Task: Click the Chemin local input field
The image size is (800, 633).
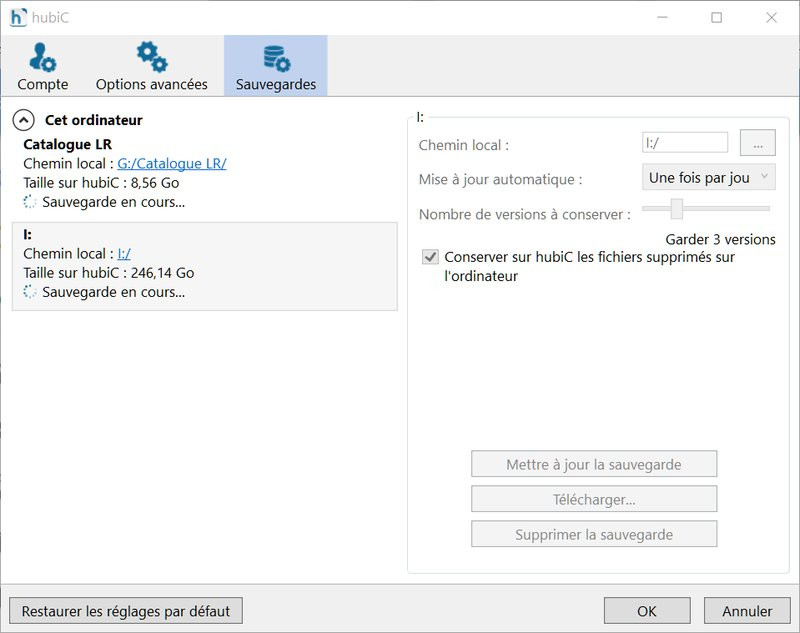Action: [685, 143]
